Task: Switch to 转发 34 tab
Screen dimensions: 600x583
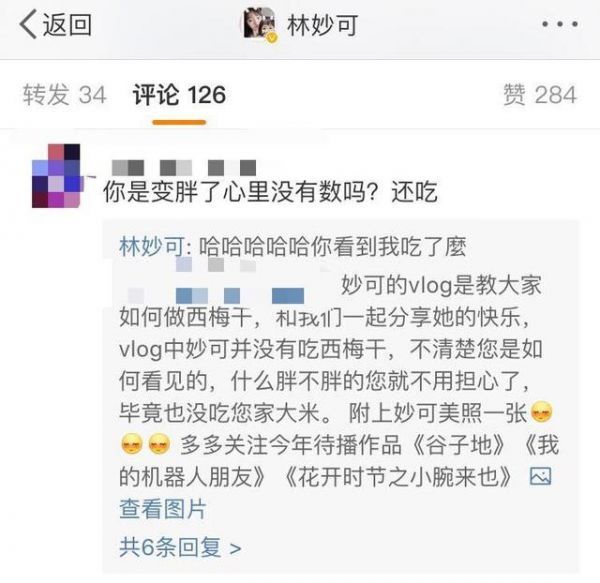Action: 64,95
